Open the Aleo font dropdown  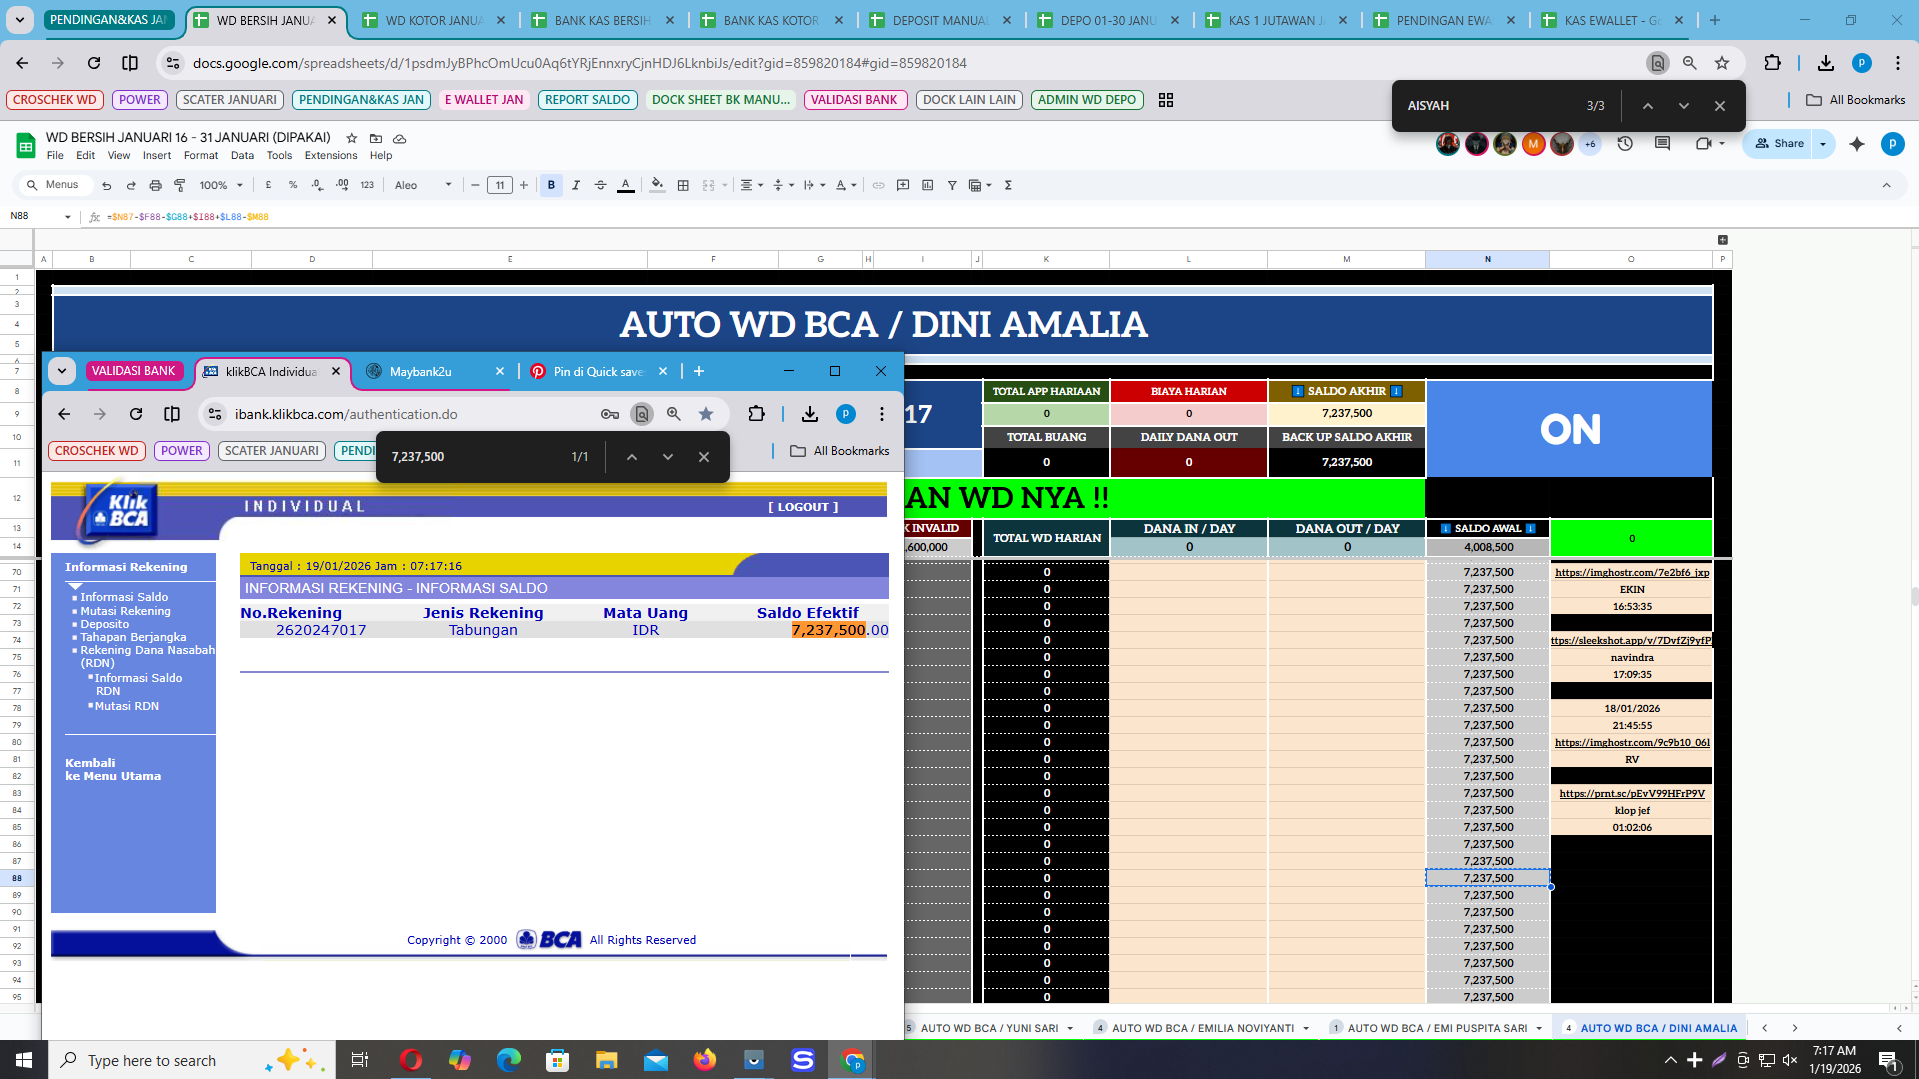click(424, 185)
